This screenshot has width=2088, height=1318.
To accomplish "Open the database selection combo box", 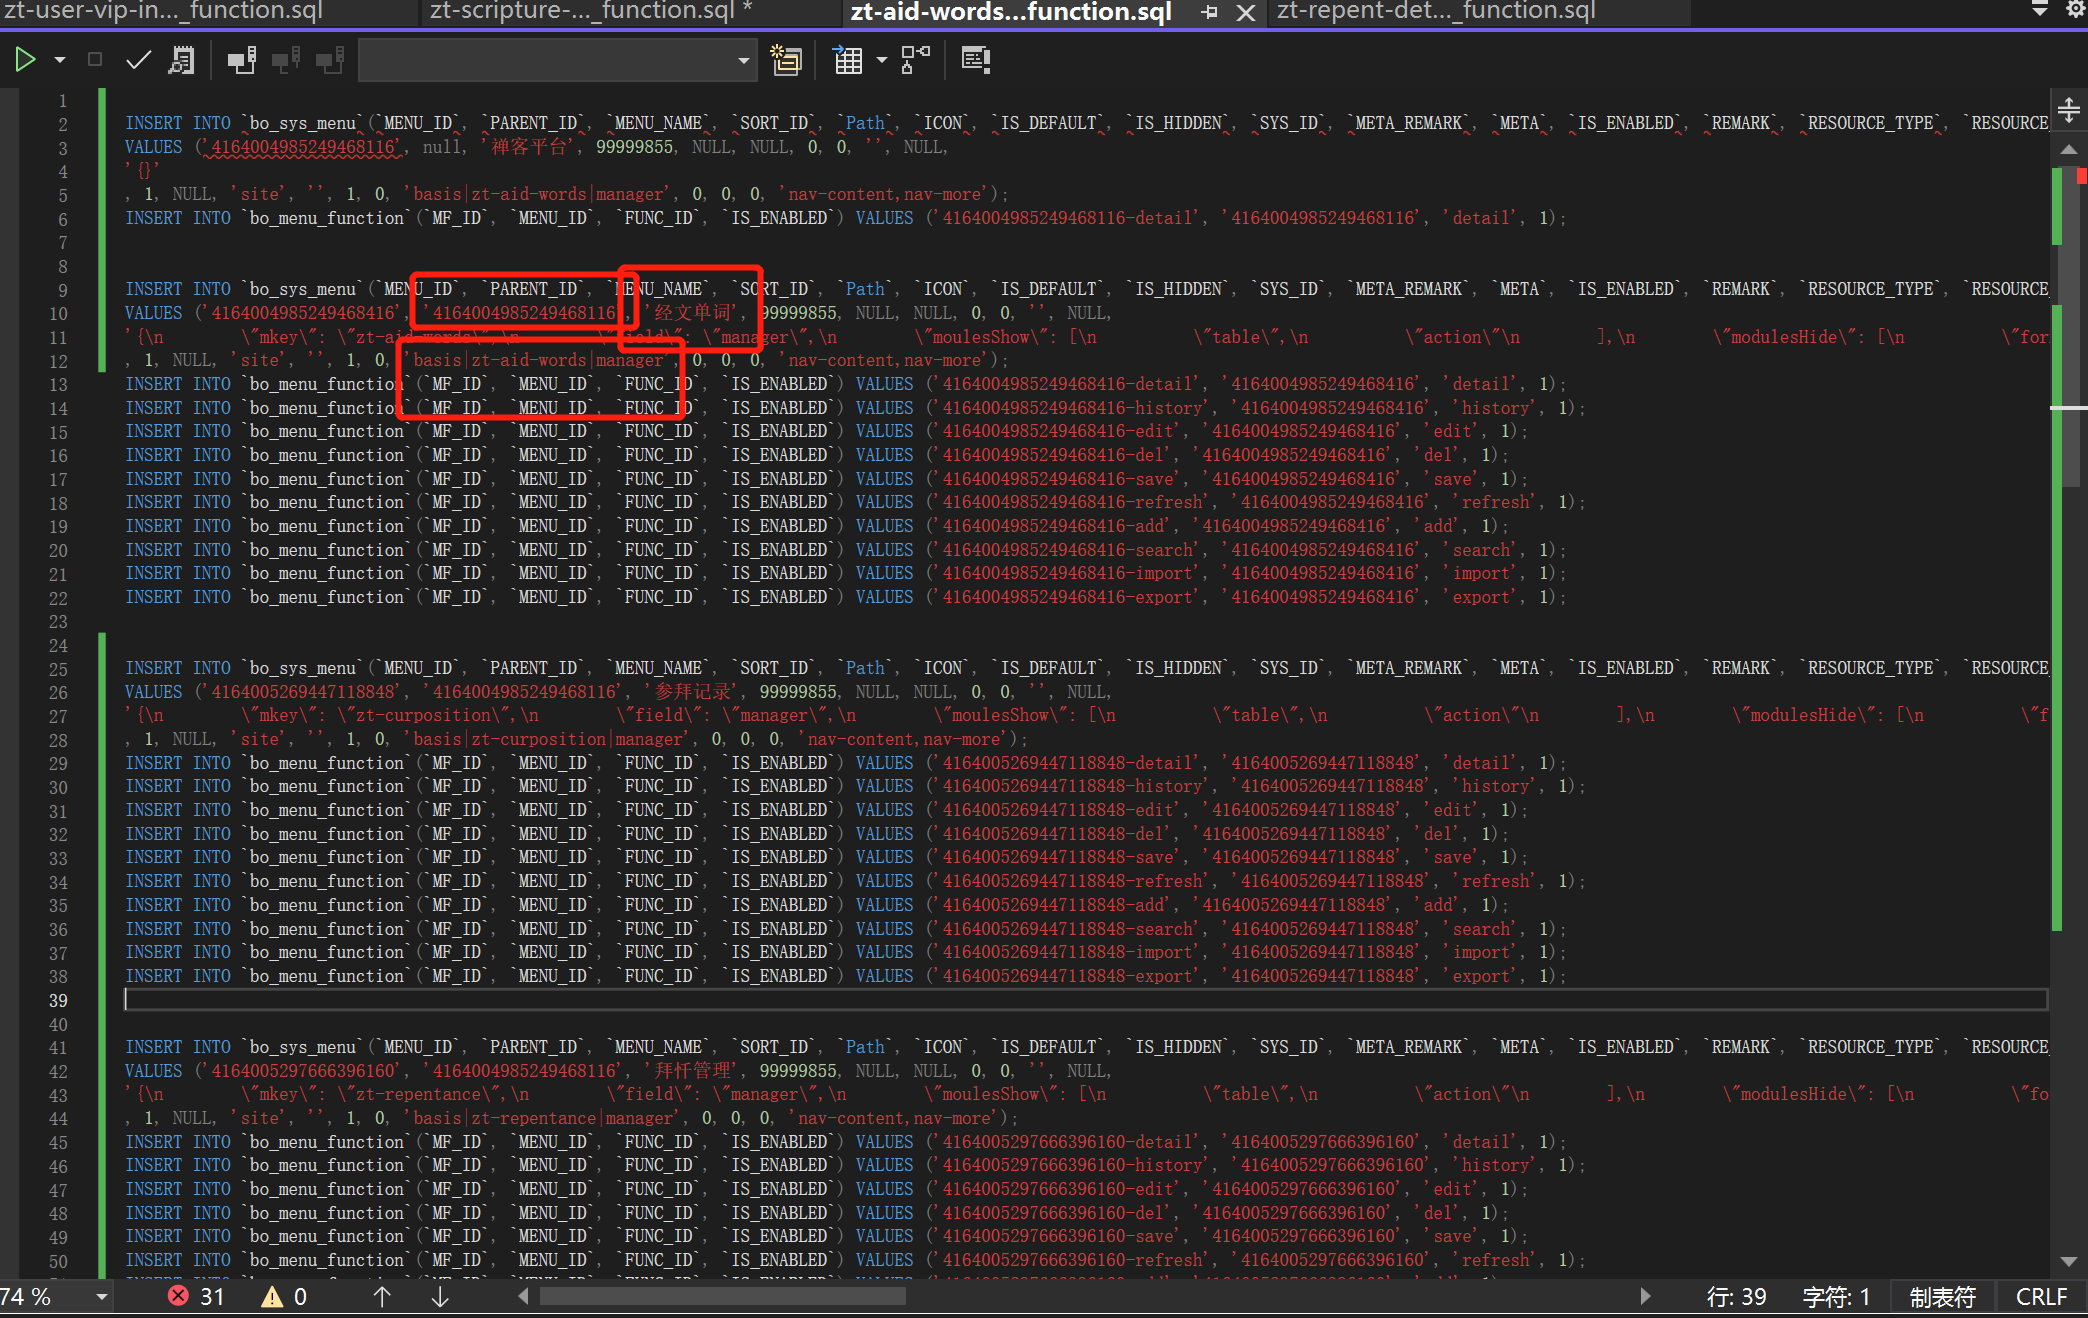I will coord(556,60).
